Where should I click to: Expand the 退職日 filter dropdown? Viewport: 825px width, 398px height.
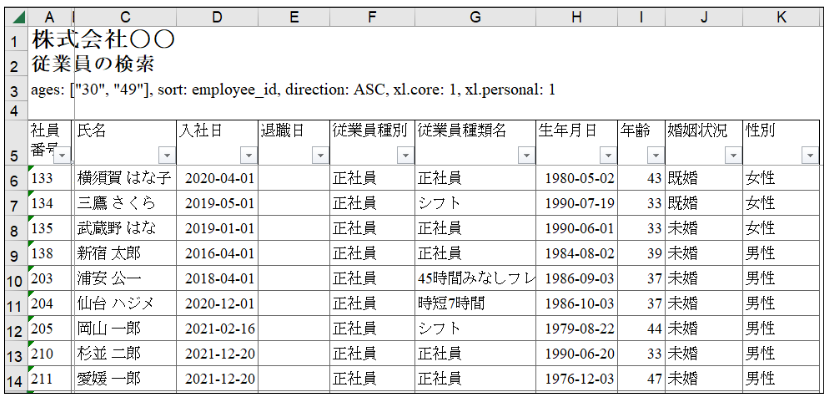[320, 155]
